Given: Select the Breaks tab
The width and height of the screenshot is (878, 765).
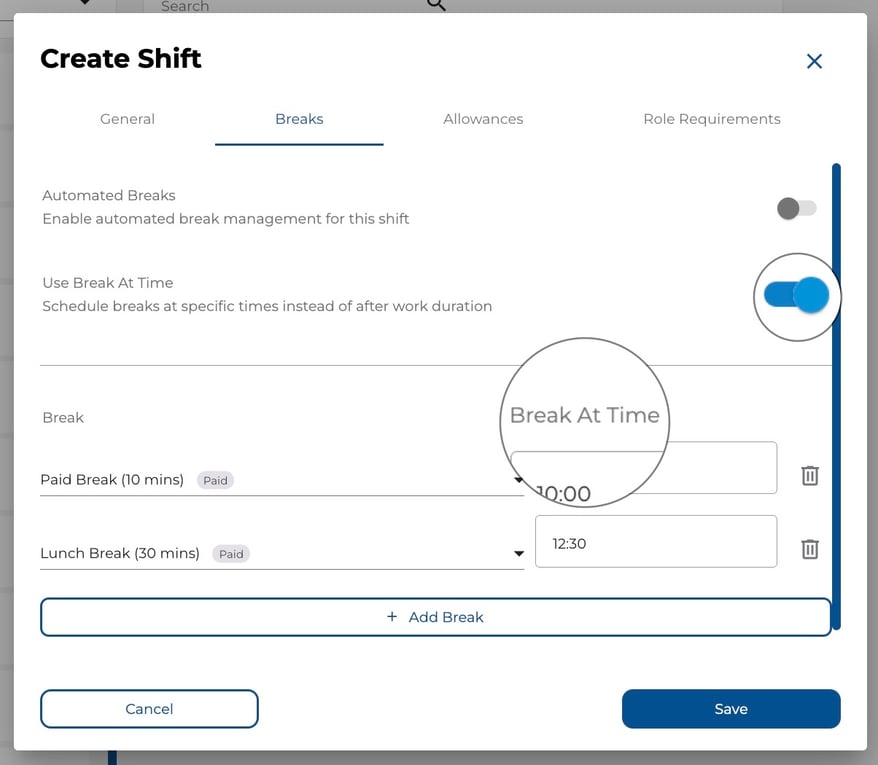Looking at the screenshot, I should (x=299, y=119).
